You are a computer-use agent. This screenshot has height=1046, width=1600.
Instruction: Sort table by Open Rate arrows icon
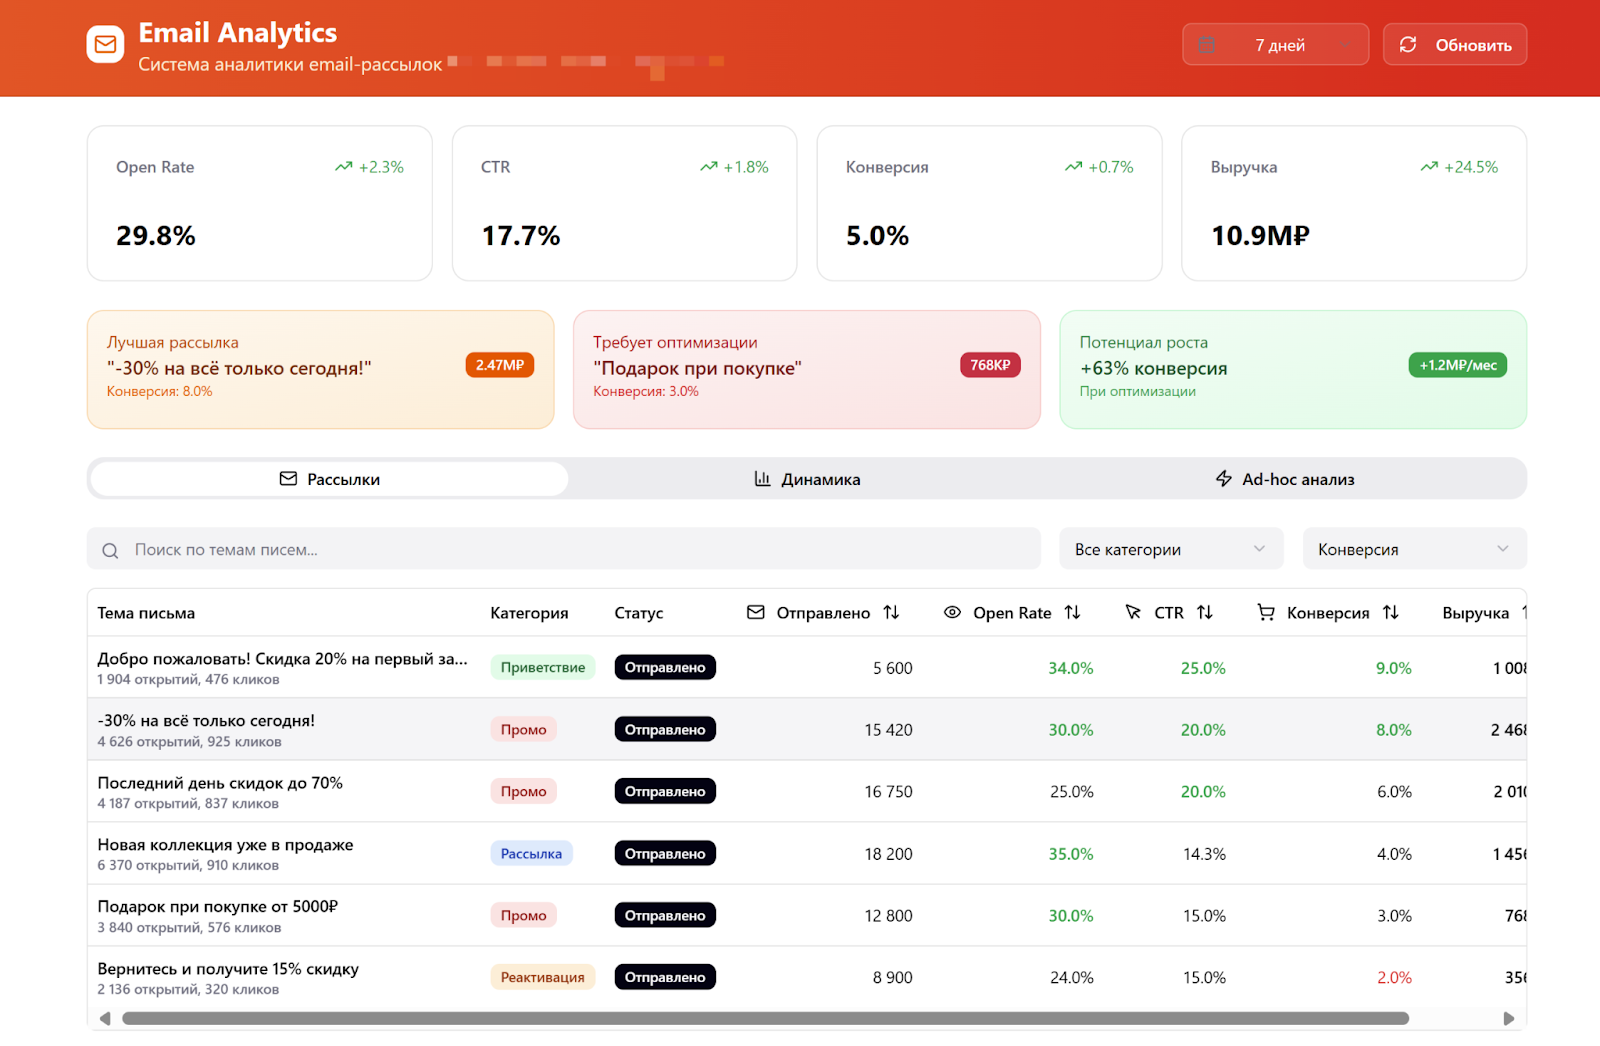tap(1072, 612)
